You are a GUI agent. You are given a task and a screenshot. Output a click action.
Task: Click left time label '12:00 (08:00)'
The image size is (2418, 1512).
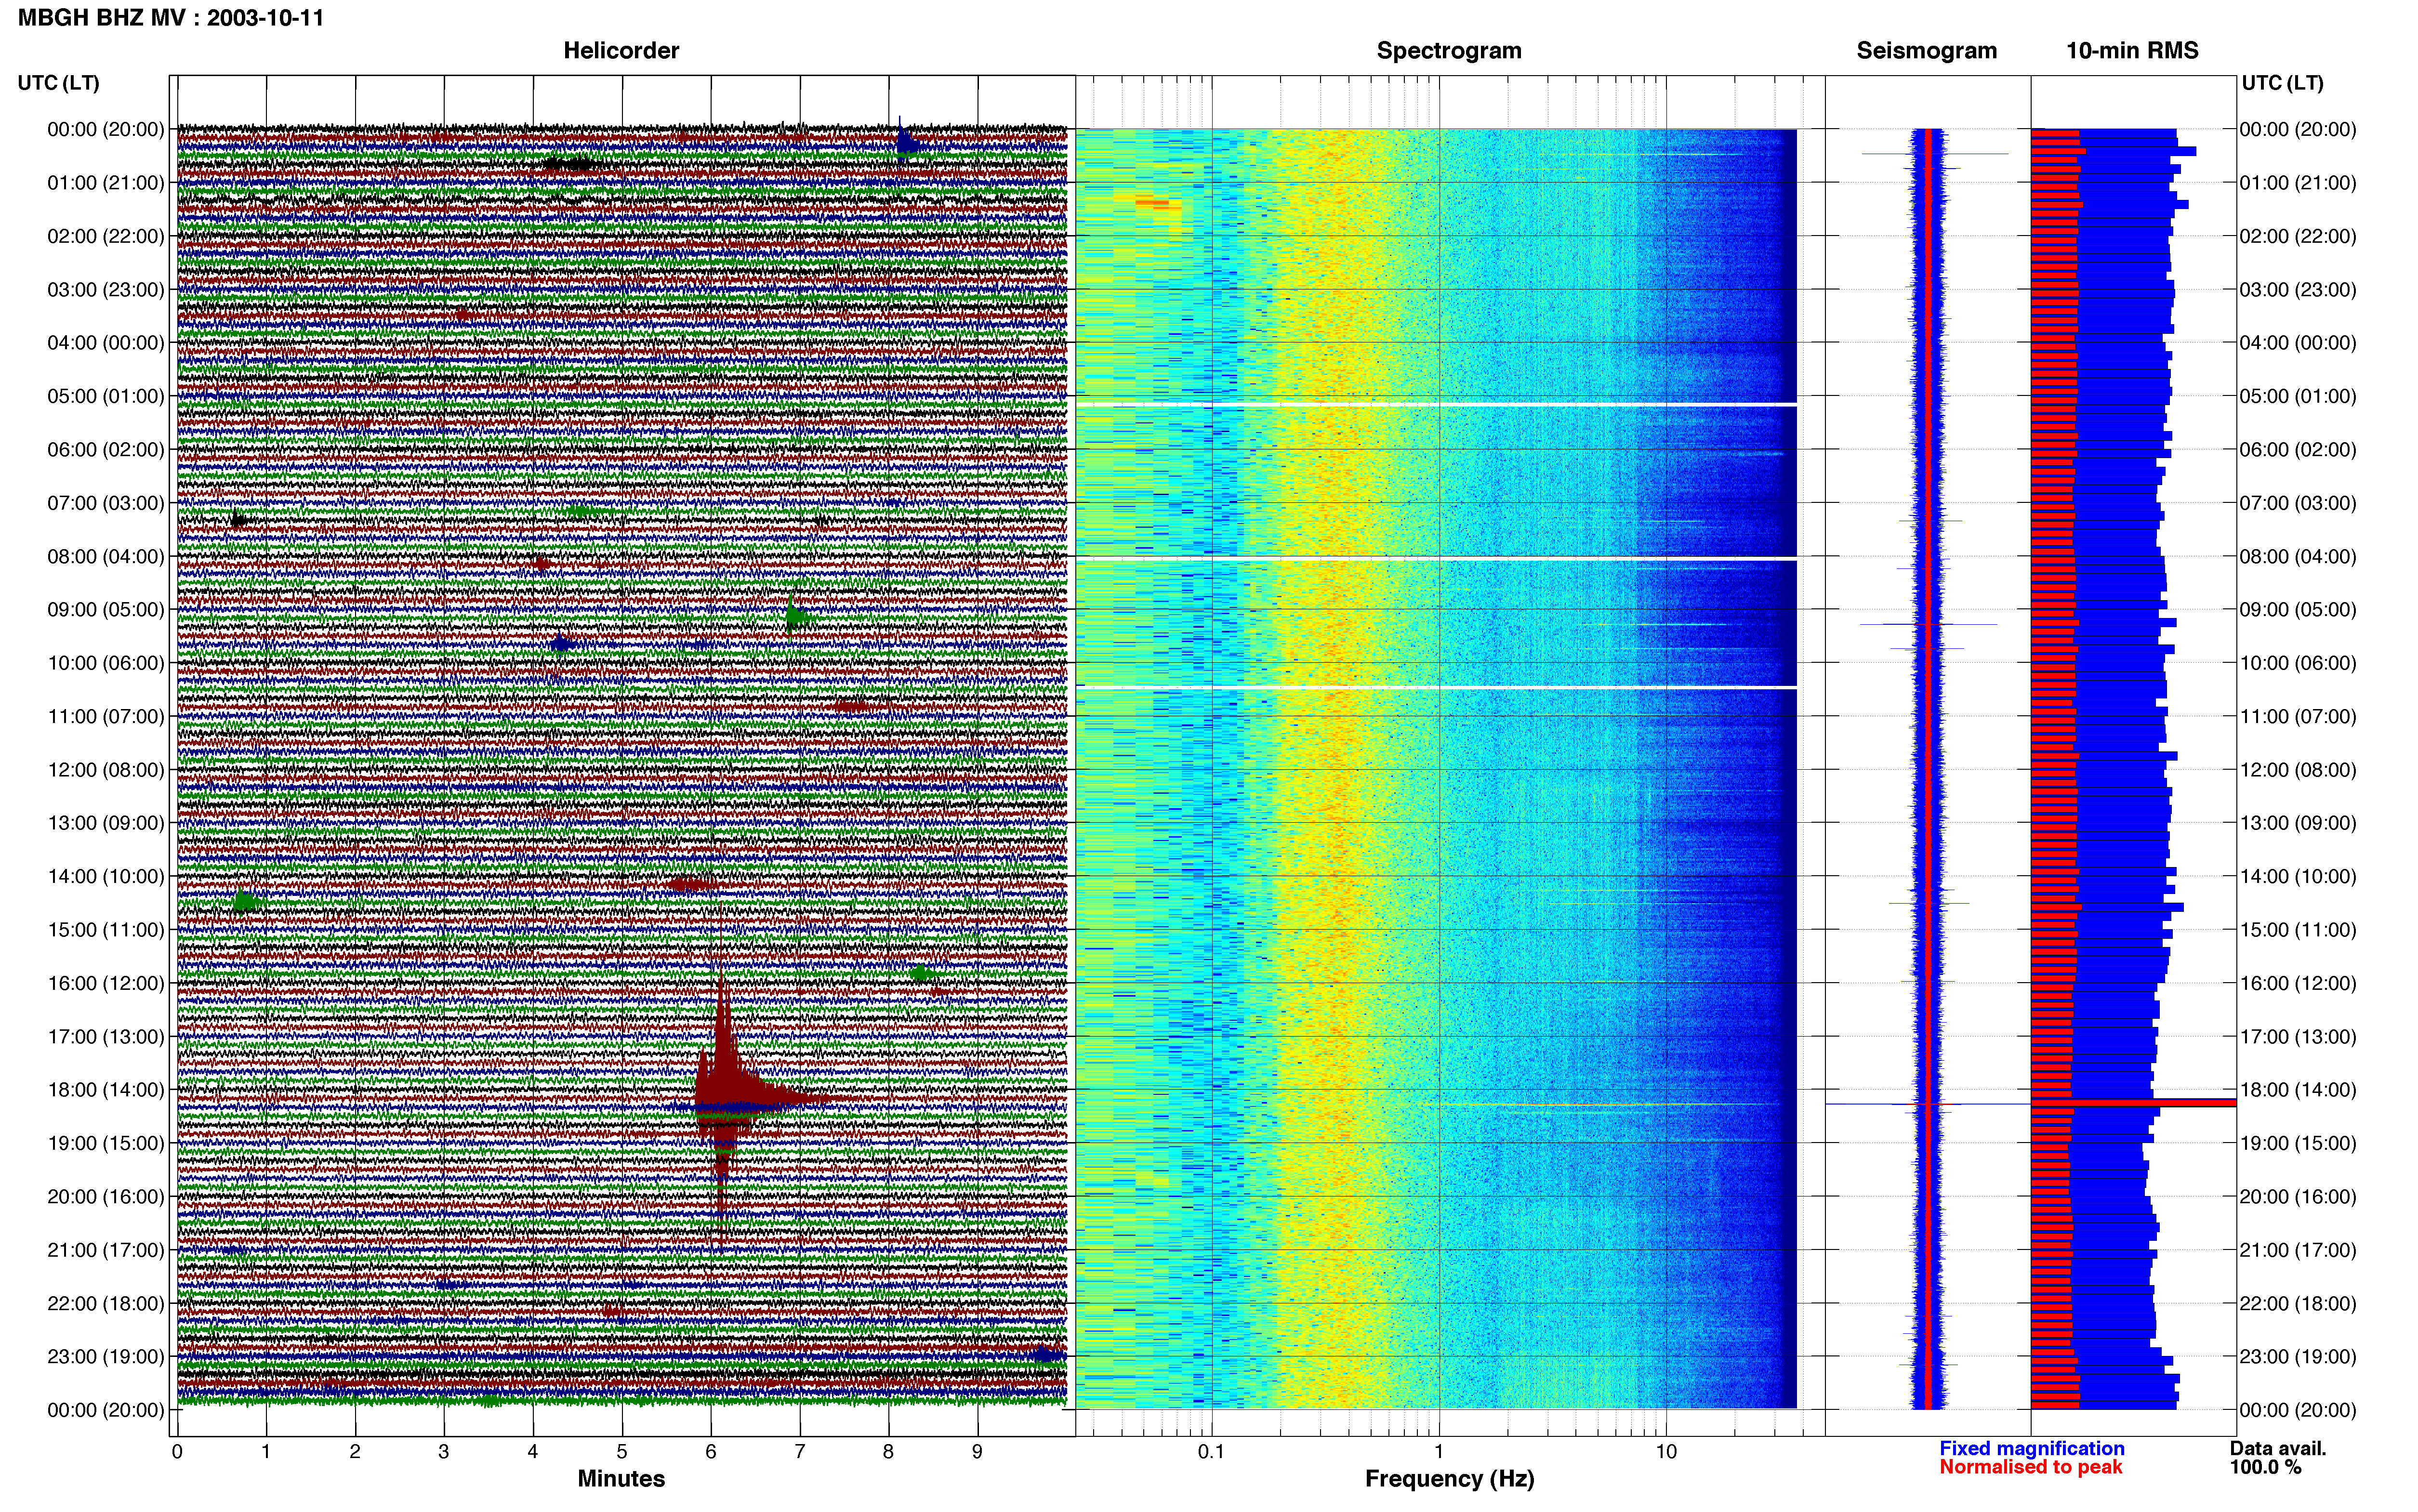pyautogui.click(x=106, y=770)
